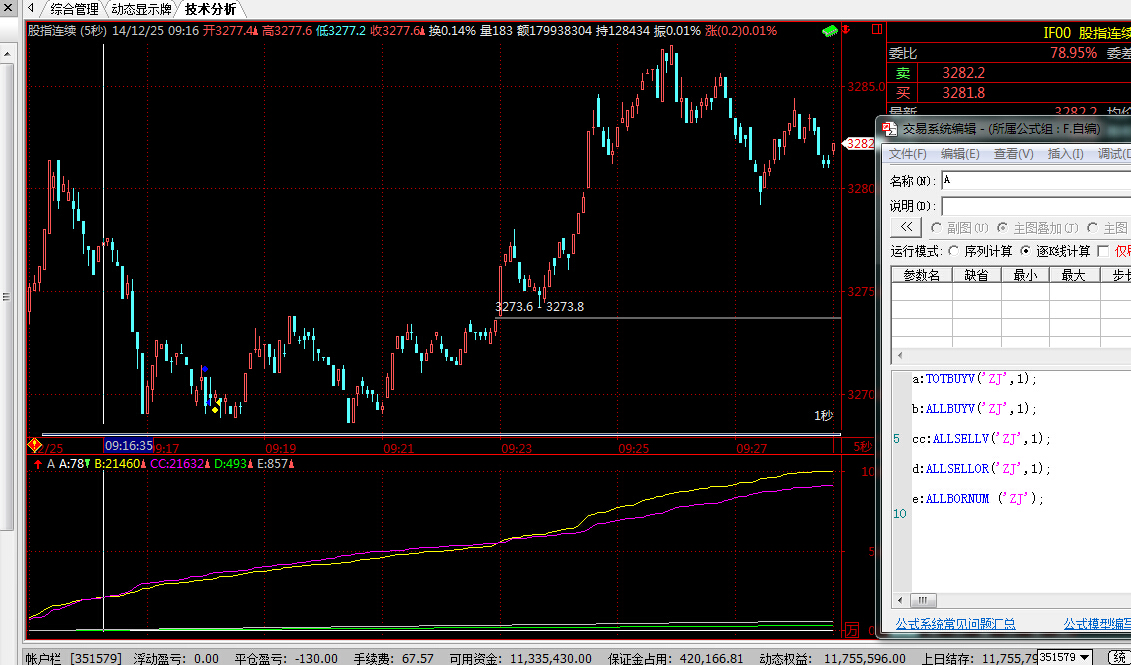This screenshot has width=1131, height=665.
Task: Click the 手续费 67.57 status entry
Action: 393,658
